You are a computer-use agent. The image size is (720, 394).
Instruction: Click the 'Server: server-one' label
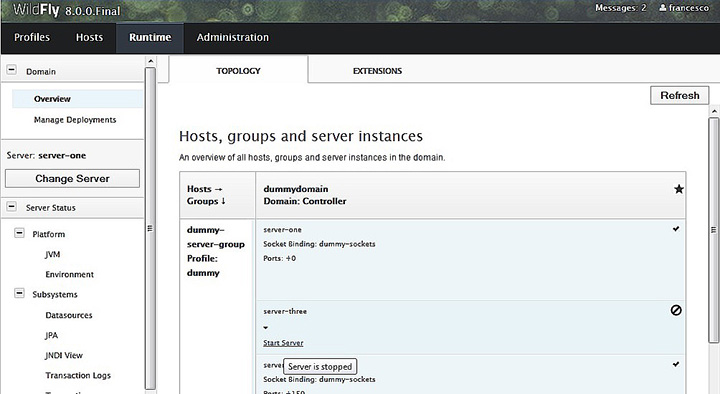coord(46,156)
